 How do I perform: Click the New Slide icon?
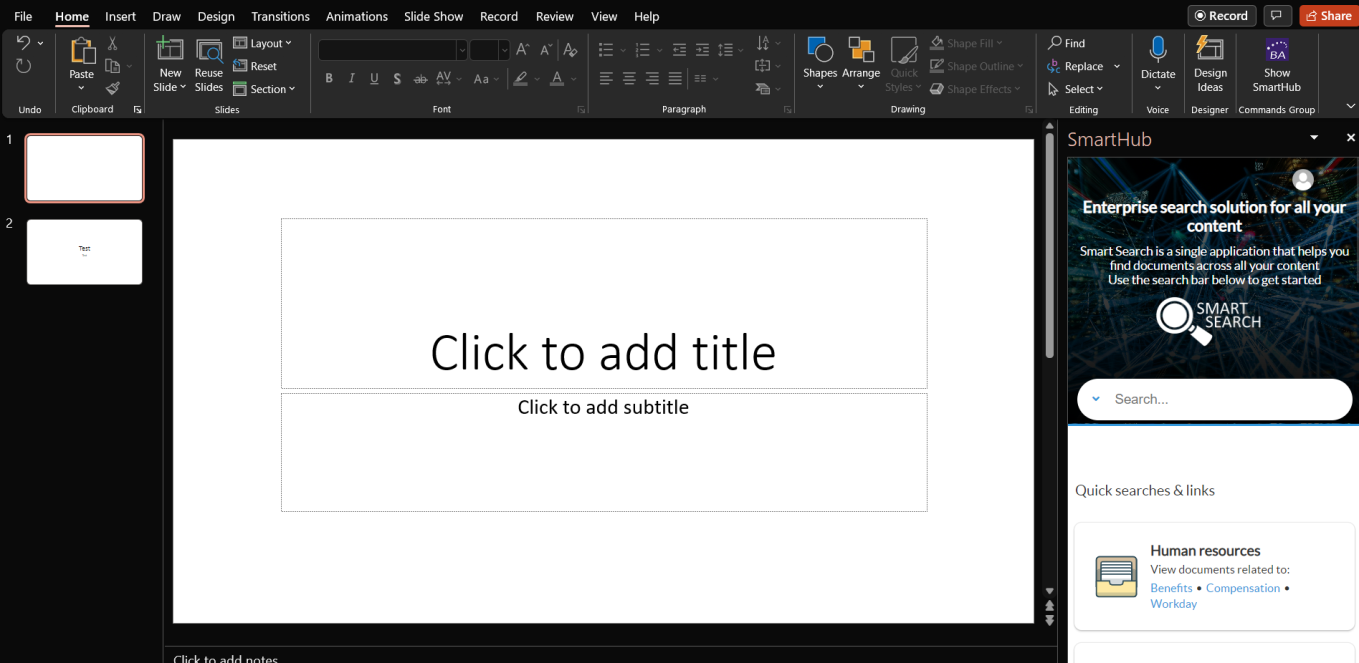click(170, 51)
